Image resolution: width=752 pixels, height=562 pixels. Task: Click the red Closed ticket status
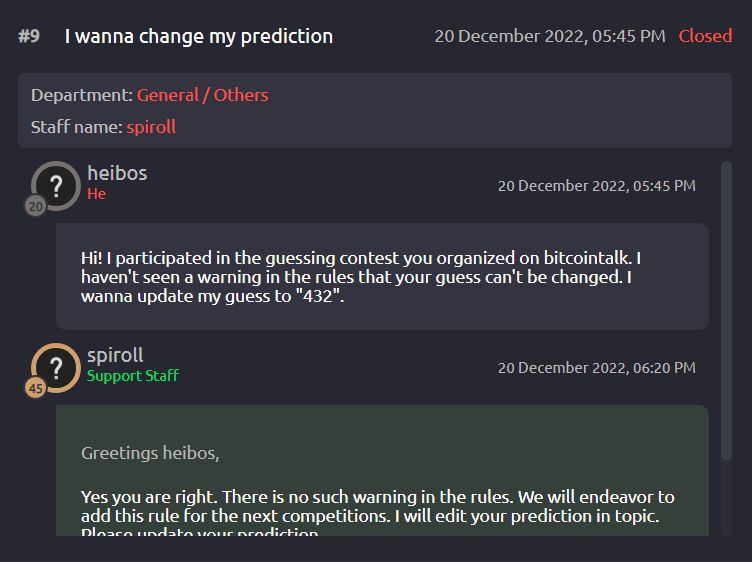[x=705, y=36]
